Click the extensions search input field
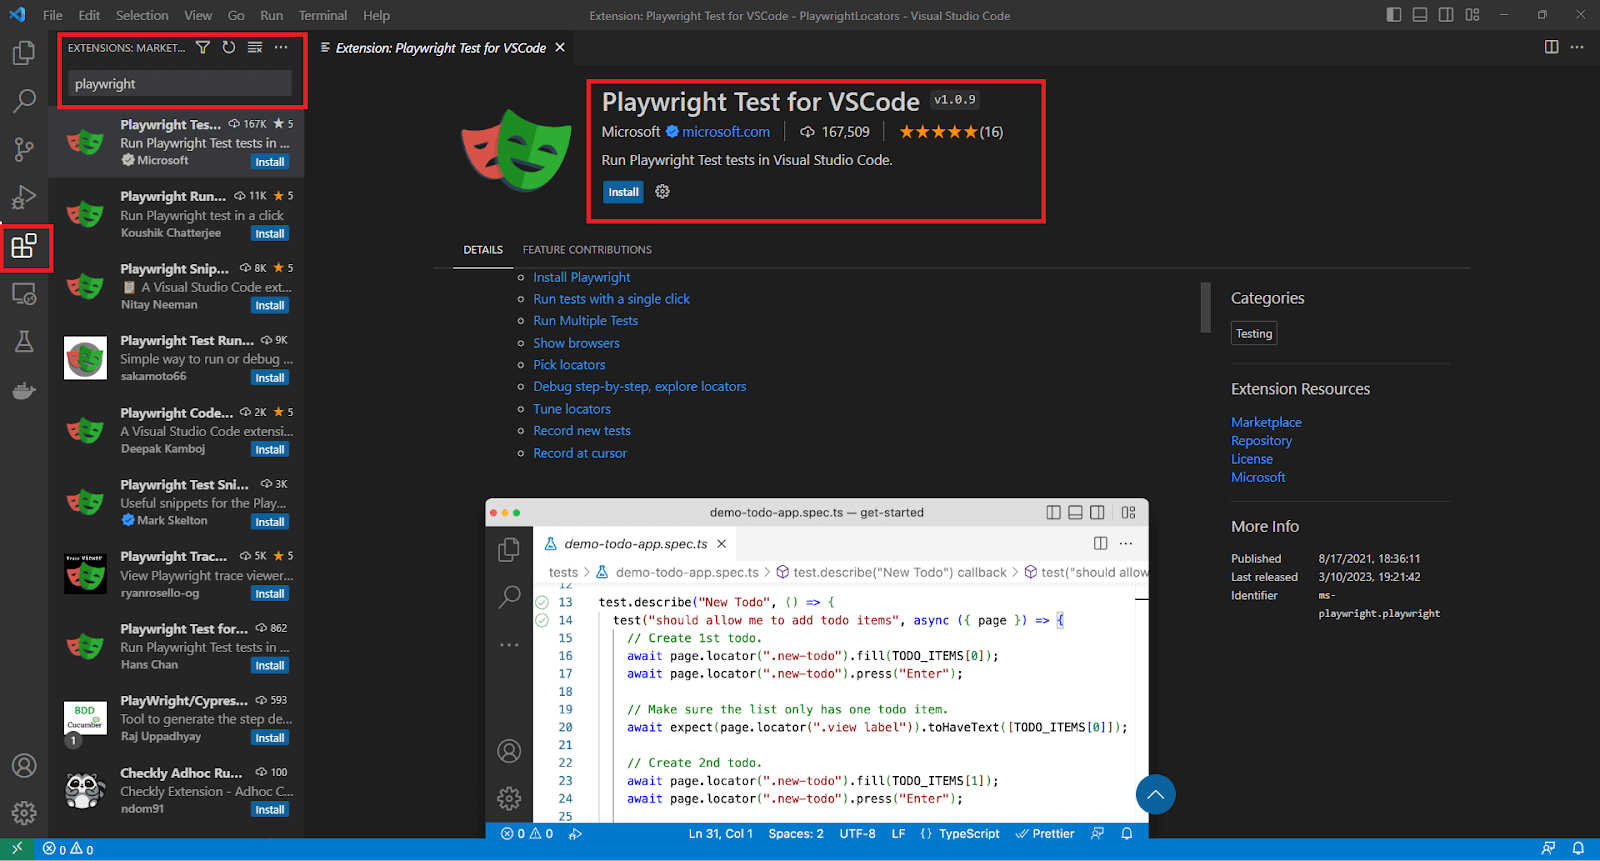This screenshot has width=1600, height=861. coord(180,84)
